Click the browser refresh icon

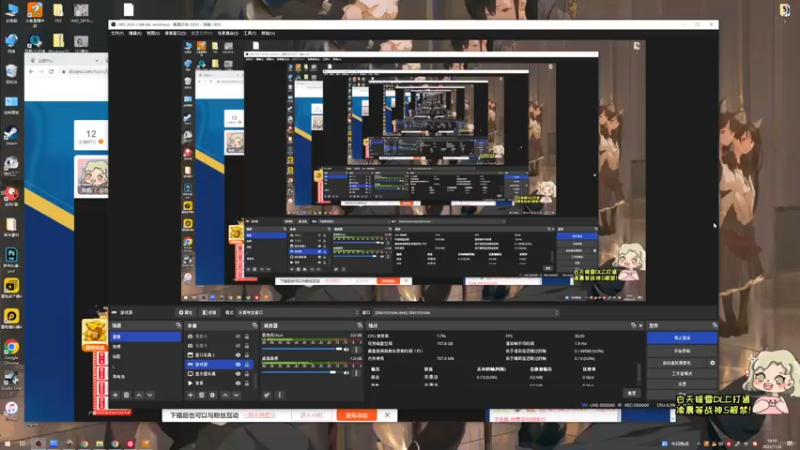click(51, 71)
